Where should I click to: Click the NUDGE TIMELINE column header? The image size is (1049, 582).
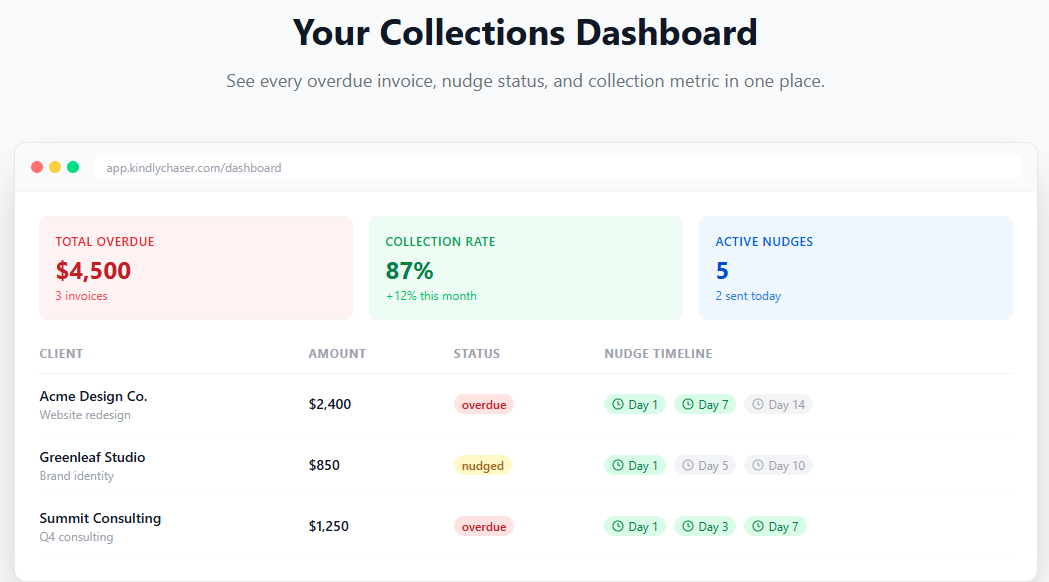click(658, 353)
